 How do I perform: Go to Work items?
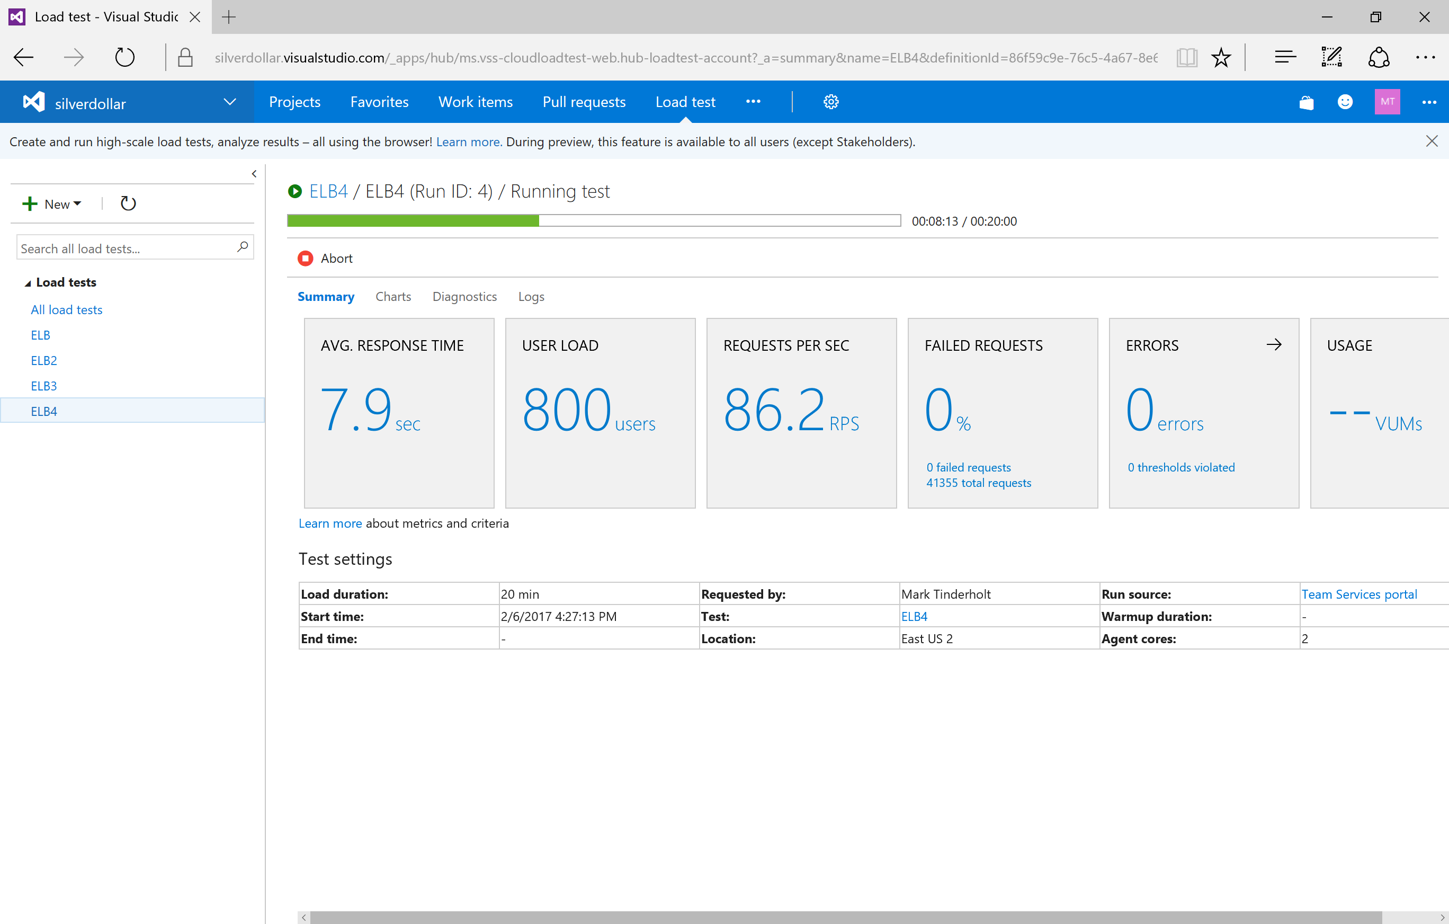[x=475, y=102]
